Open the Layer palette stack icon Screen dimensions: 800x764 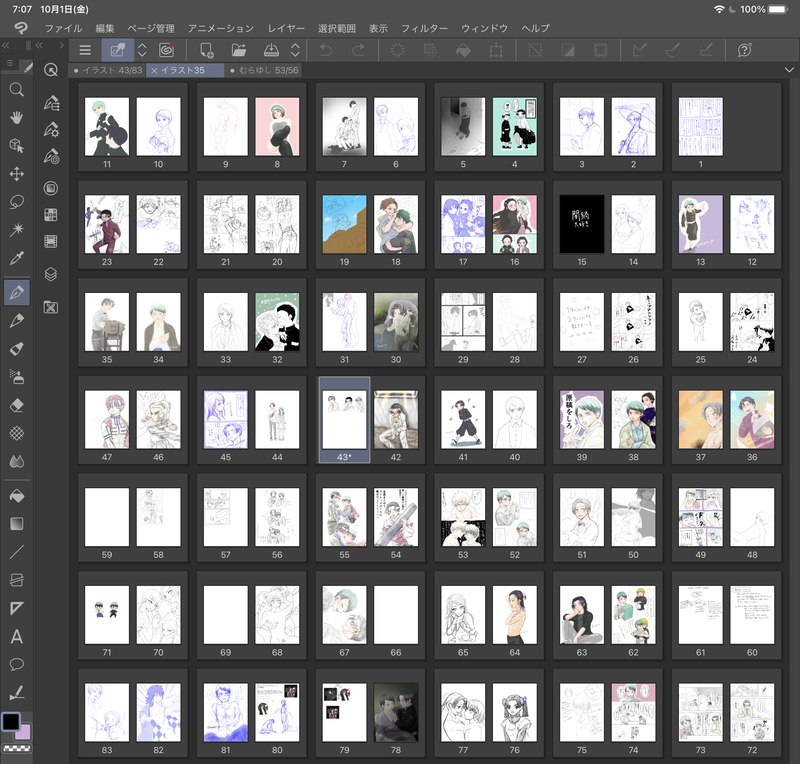[51, 275]
